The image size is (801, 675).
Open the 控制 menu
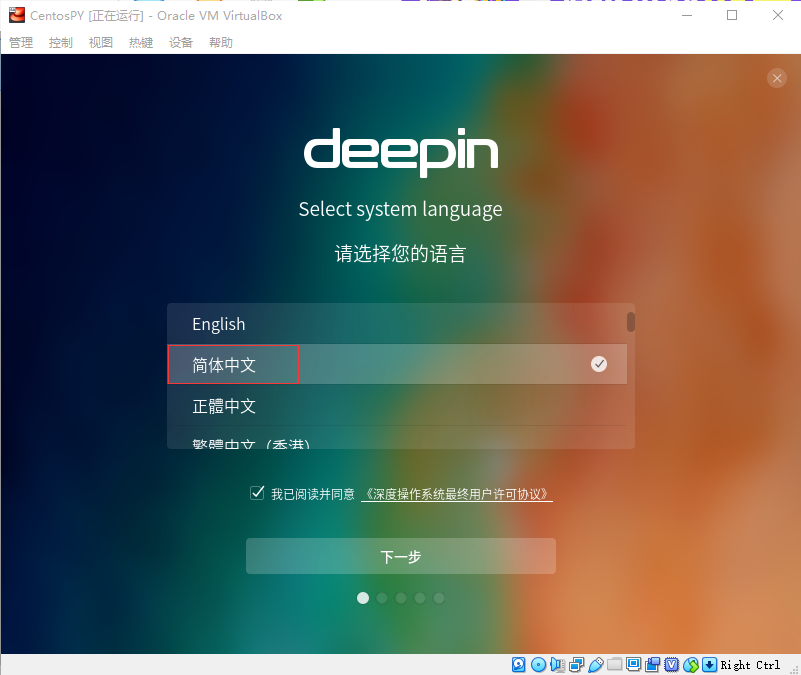coord(61,42)
